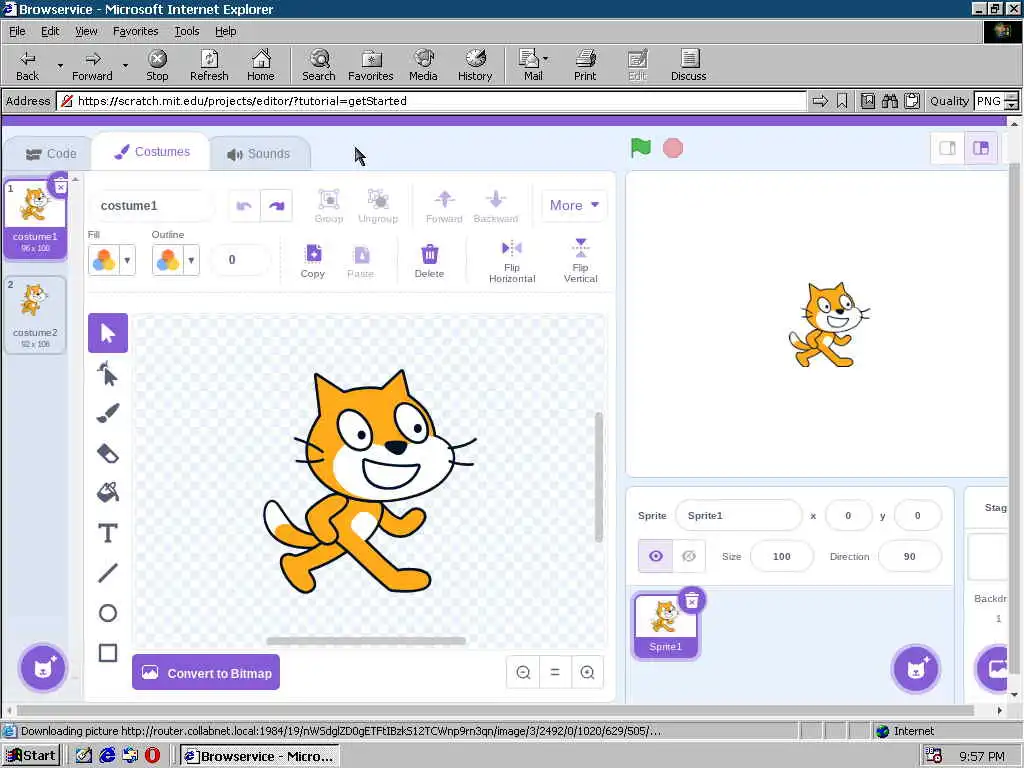Switch to large stage layout
Screen dimensions: 1024x768
981,148
